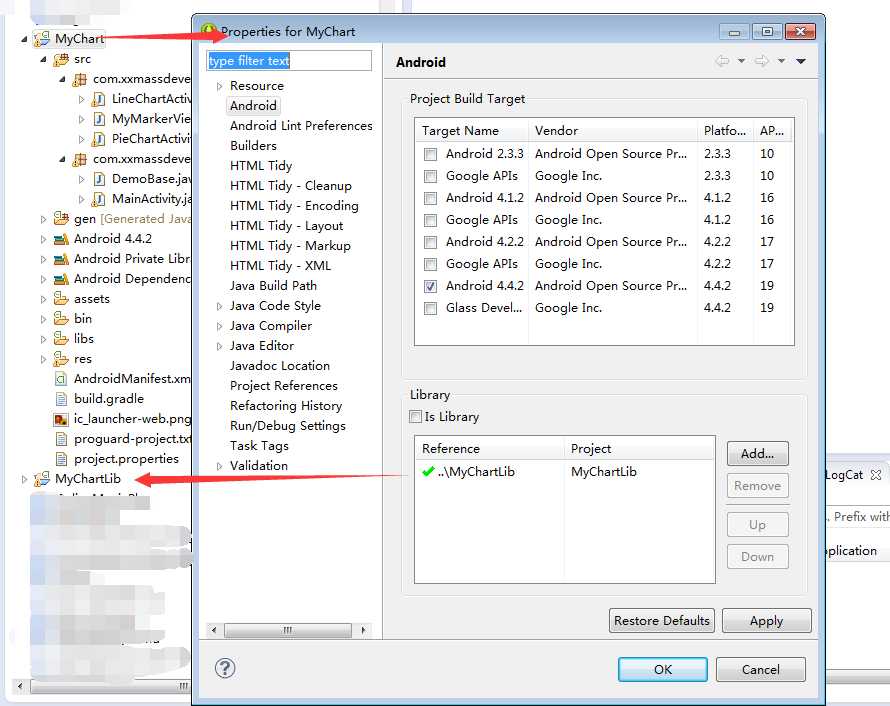Focus the type filter text field
This screenshot has height=706, width=890.
(289, 61)
